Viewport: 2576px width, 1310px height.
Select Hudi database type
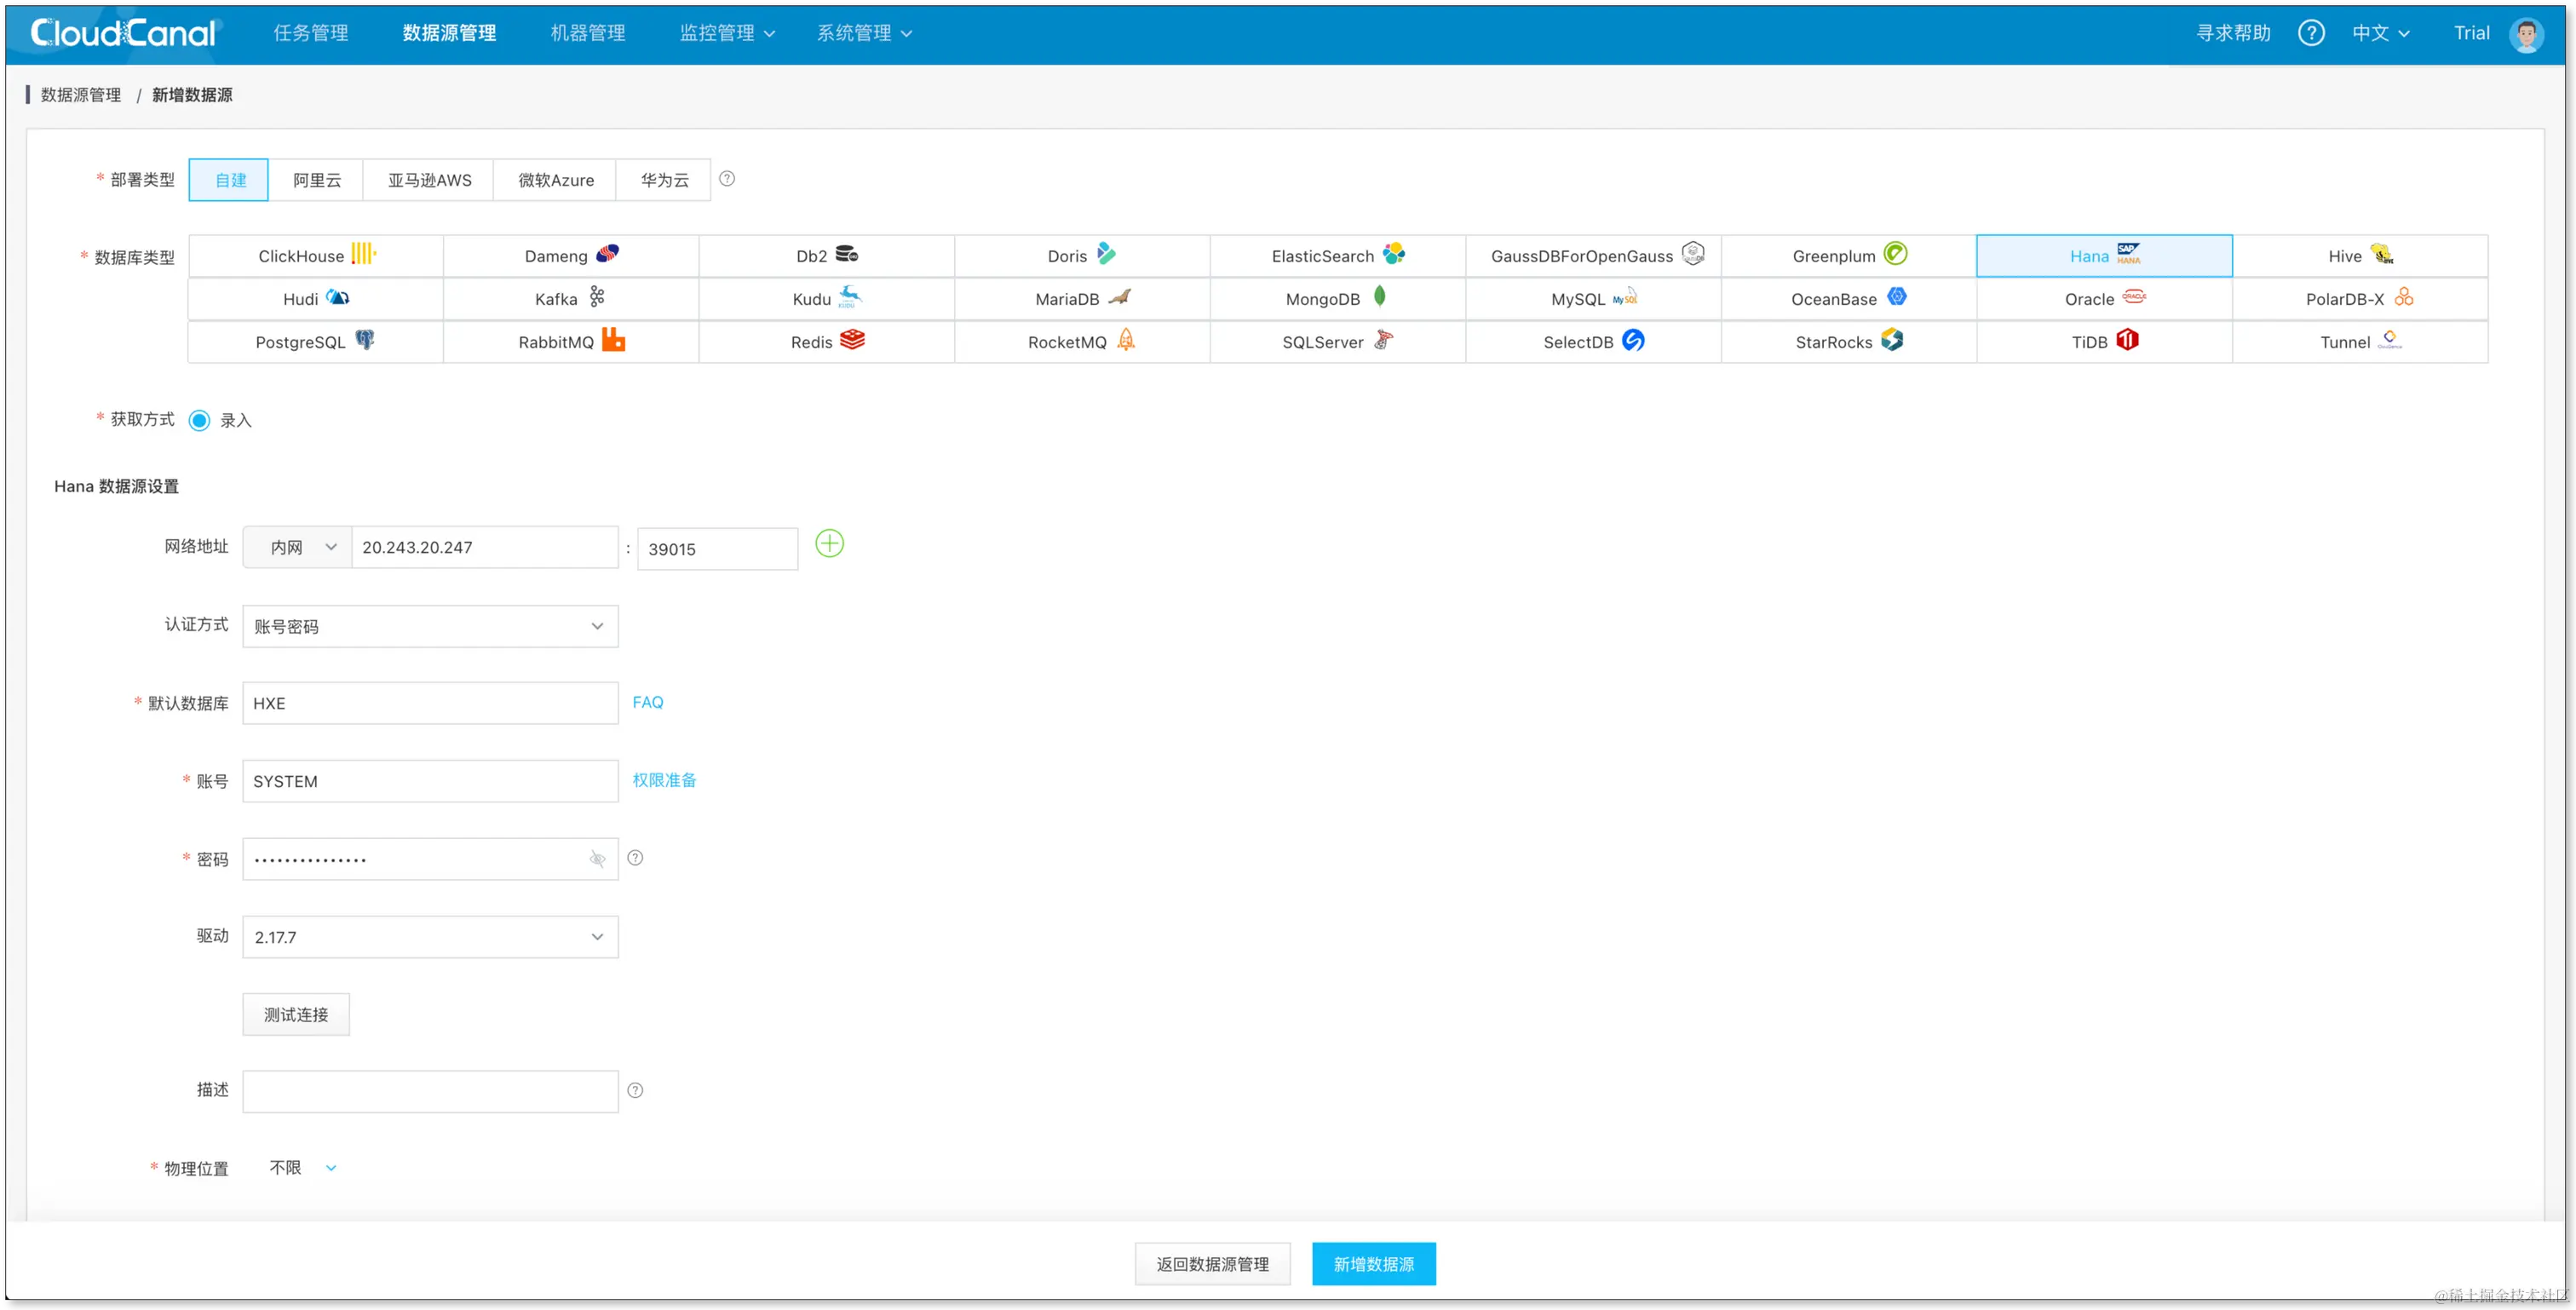(x=315, y=299)
